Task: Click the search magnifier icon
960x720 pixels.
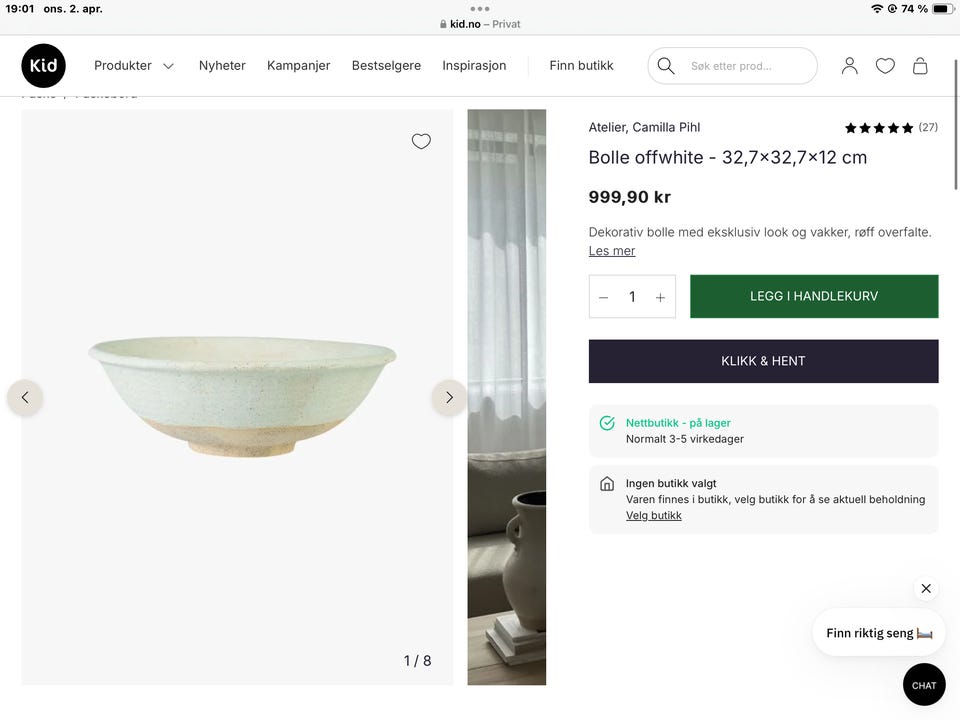Action: pos(666,66)
